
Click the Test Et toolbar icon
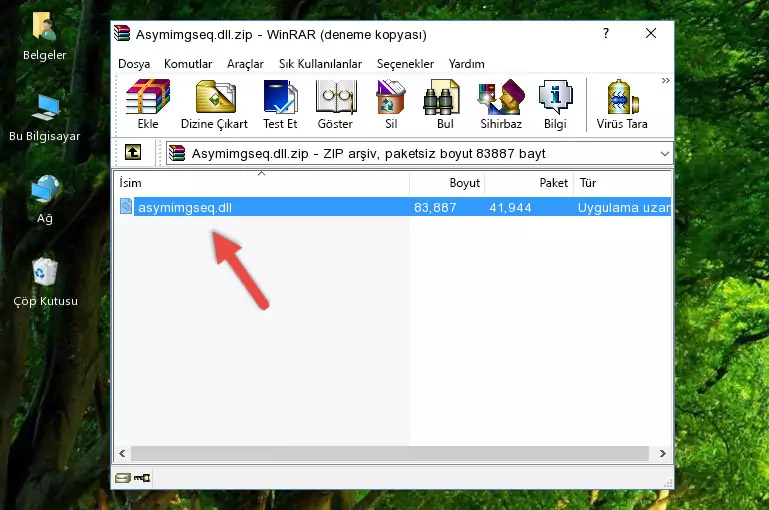coord(280,104)
